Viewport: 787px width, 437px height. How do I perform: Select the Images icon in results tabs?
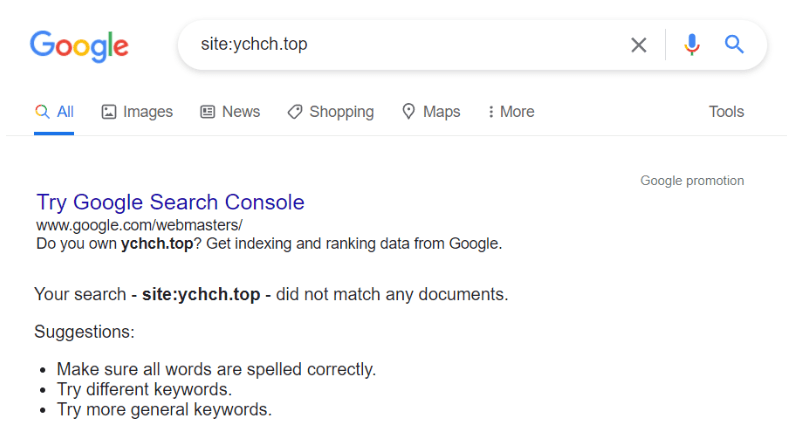tap(109, 111)
